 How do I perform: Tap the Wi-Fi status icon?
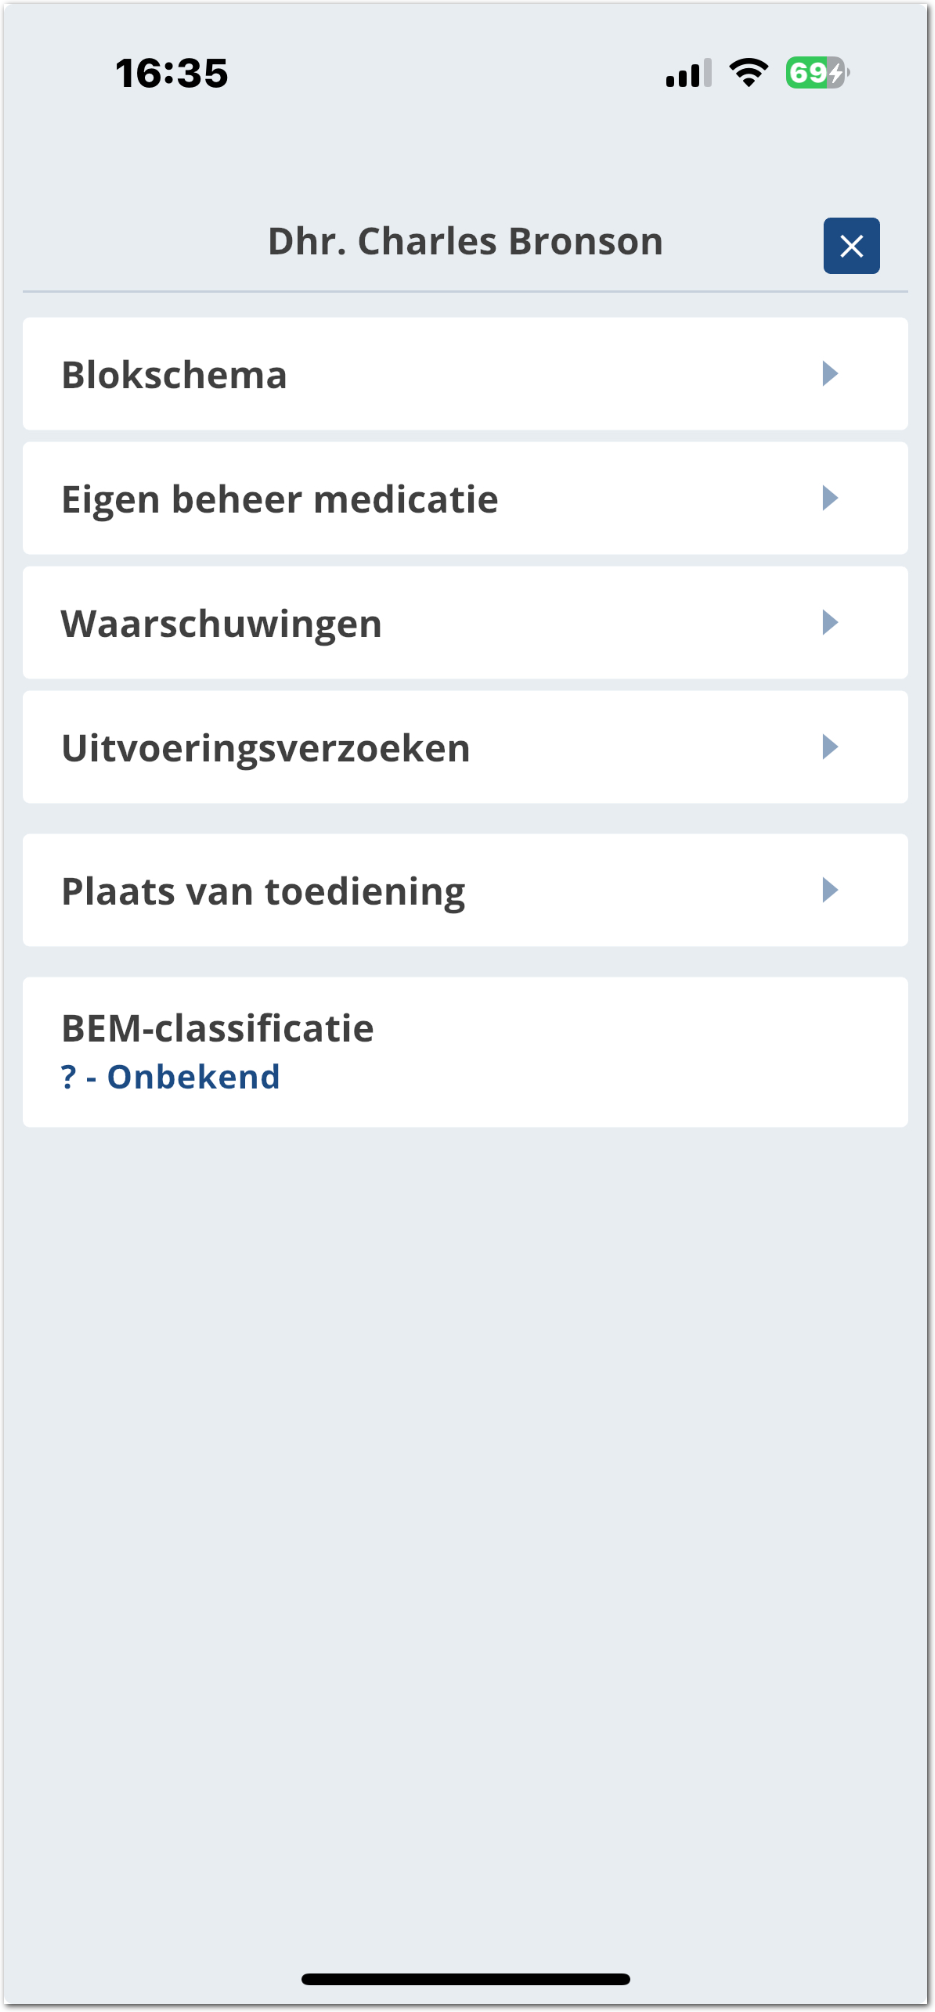(x=748, y=73)
